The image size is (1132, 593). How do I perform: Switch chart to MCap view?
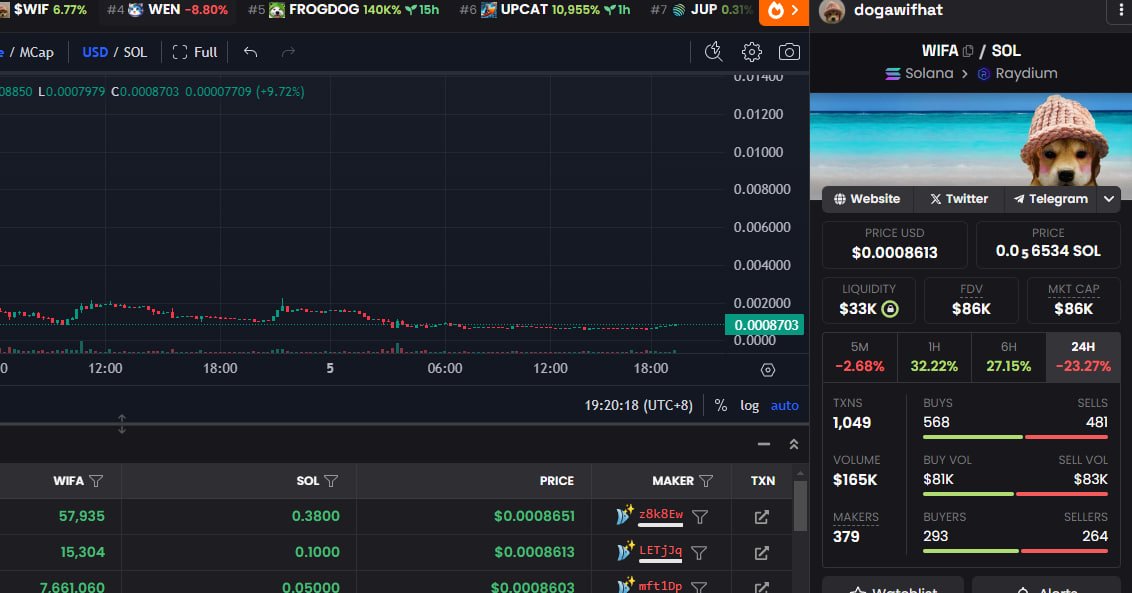(x=36, y=52)
